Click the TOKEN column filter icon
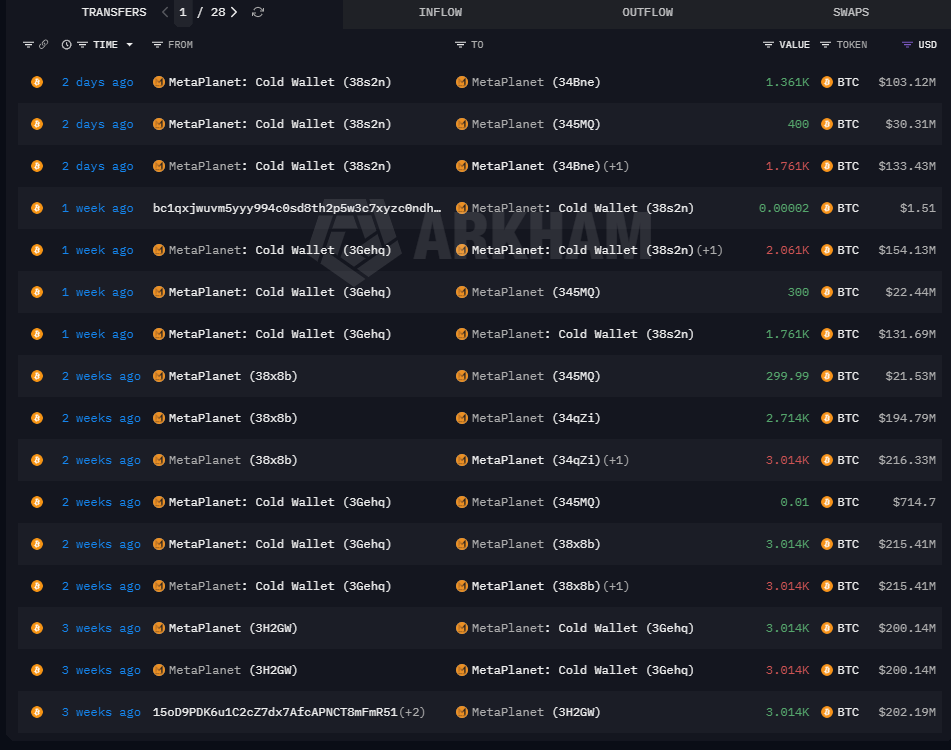951x750 pixels. [825, 45]
